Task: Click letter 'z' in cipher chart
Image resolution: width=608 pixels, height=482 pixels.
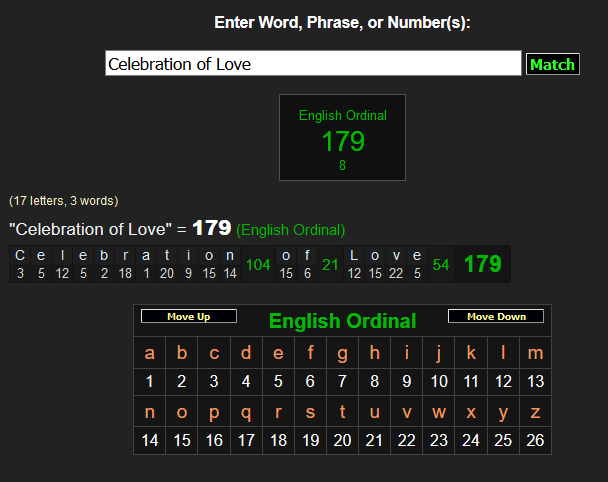Action: [535, 411]
